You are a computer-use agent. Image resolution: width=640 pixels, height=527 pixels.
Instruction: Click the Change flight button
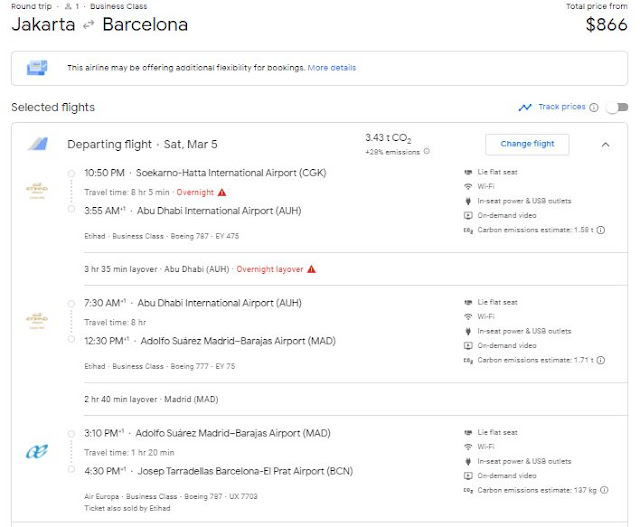[527, 144]
